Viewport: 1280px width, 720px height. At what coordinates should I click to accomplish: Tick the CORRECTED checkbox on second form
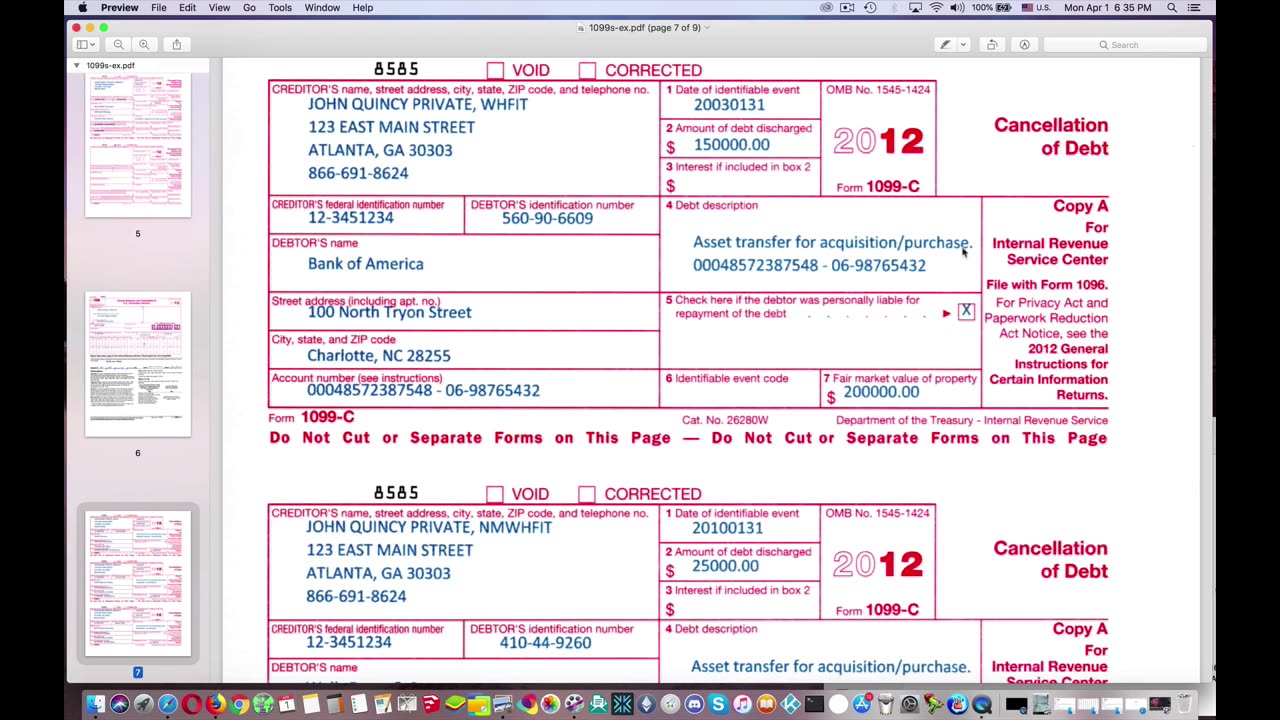click(x=586, y=494)
